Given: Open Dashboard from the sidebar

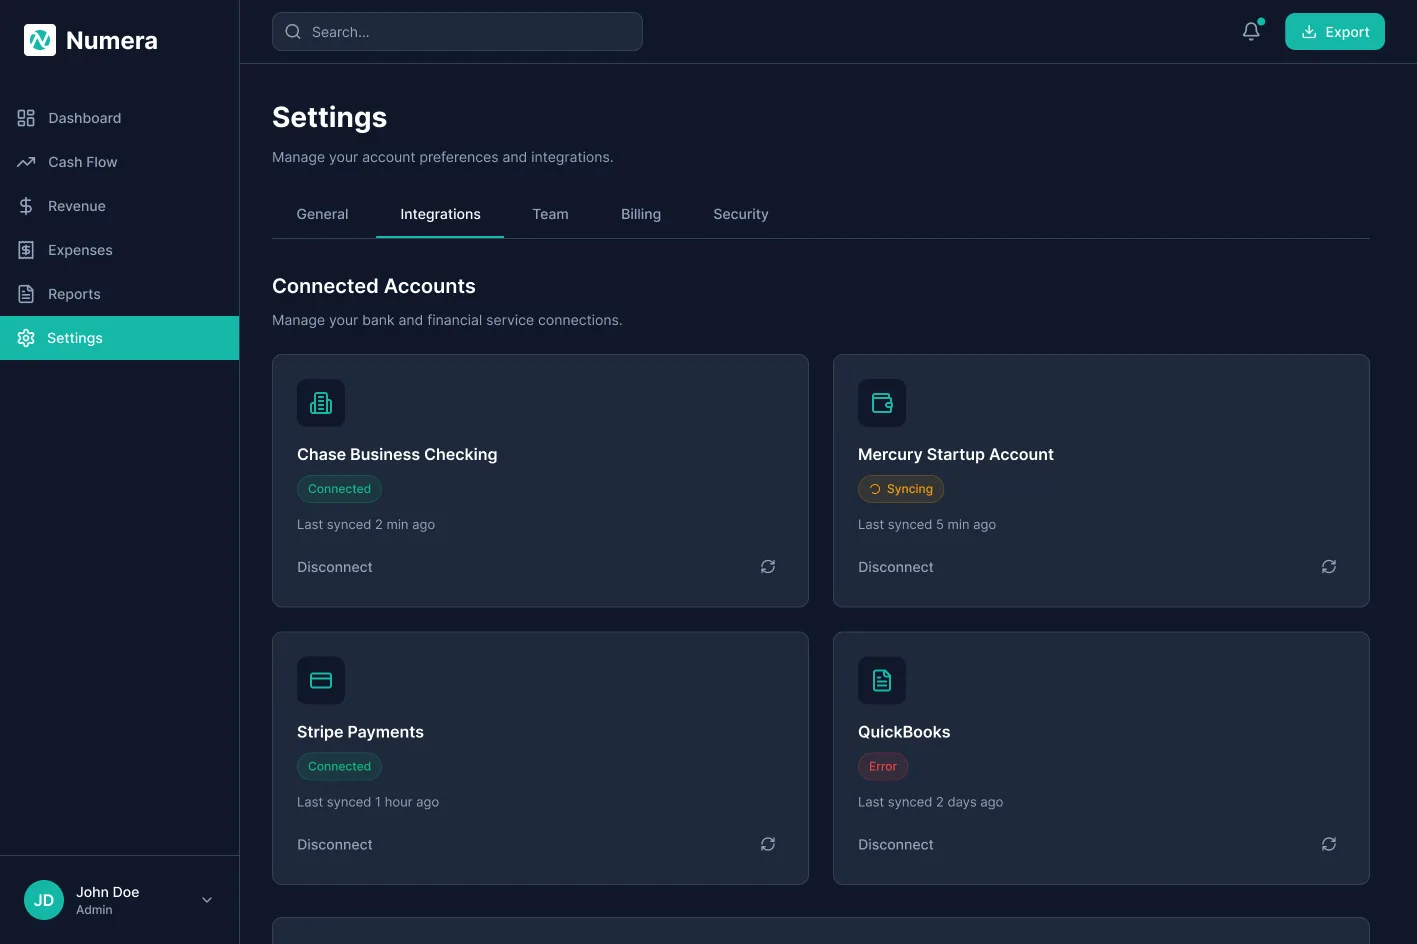Looking at the screenshot, I should coord(120,118).
